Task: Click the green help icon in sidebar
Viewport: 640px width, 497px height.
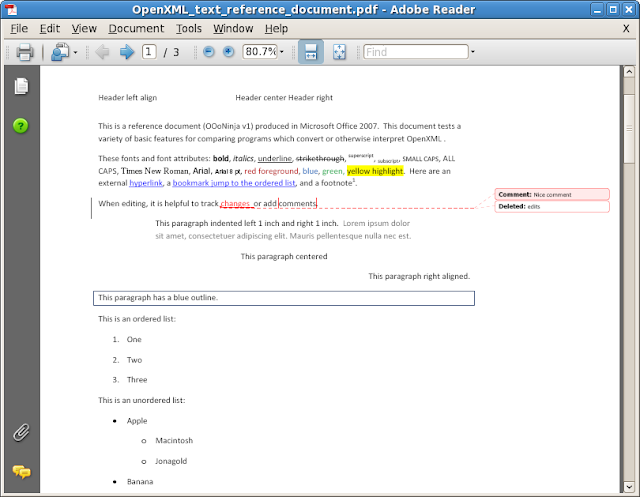Action: point(20,125)
